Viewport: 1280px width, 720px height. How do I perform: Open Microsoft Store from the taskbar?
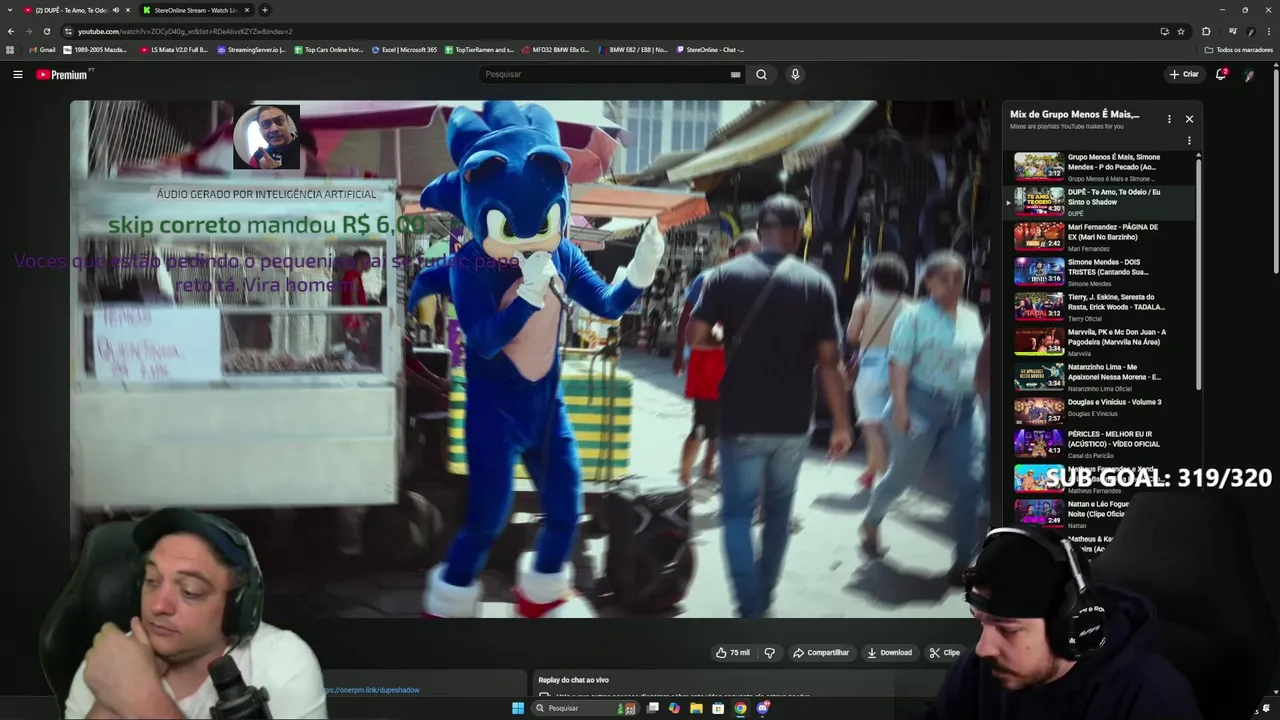click(718, 708)
